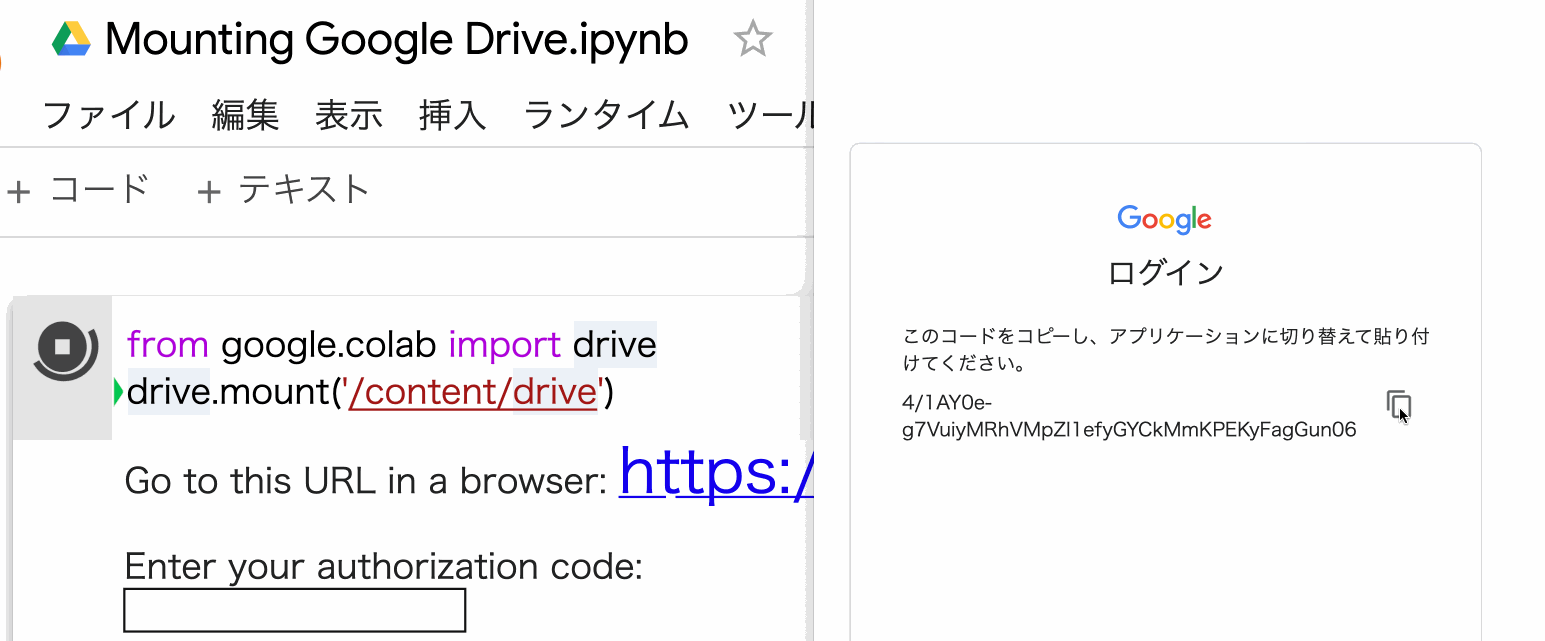Click the ログイン heading on the Google card

(x=1165, y=272)
